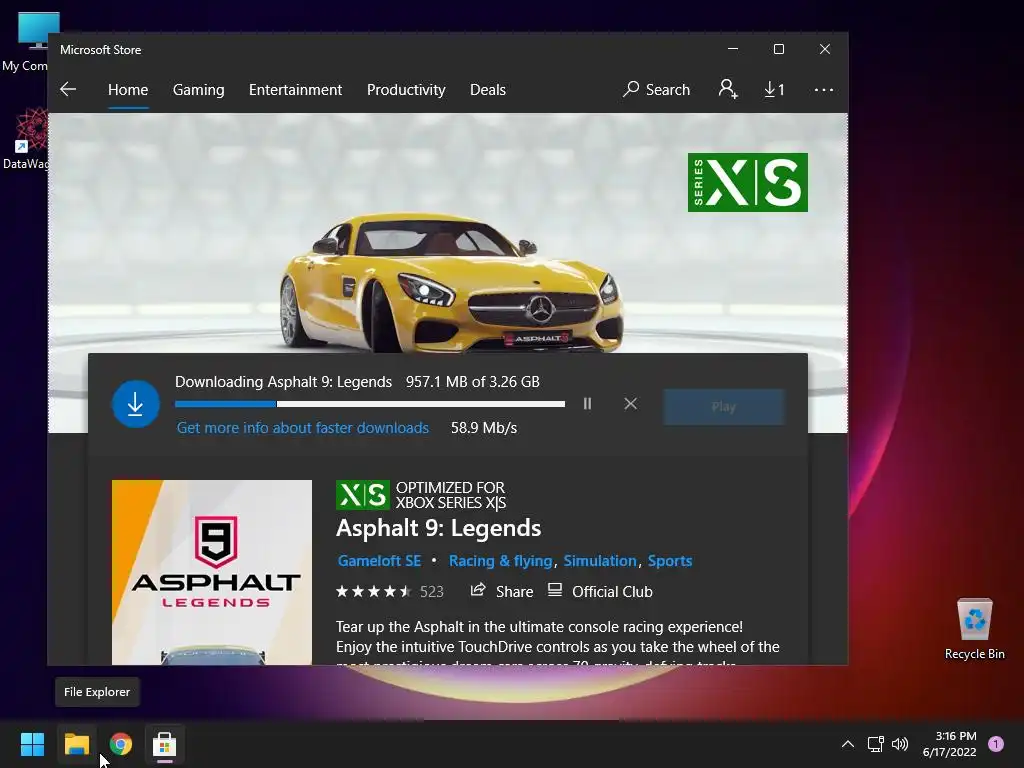The width and height of the screenshot is (1024, 768).
Task: Open the Windows Start menu
Action: (x=32, y=744)
